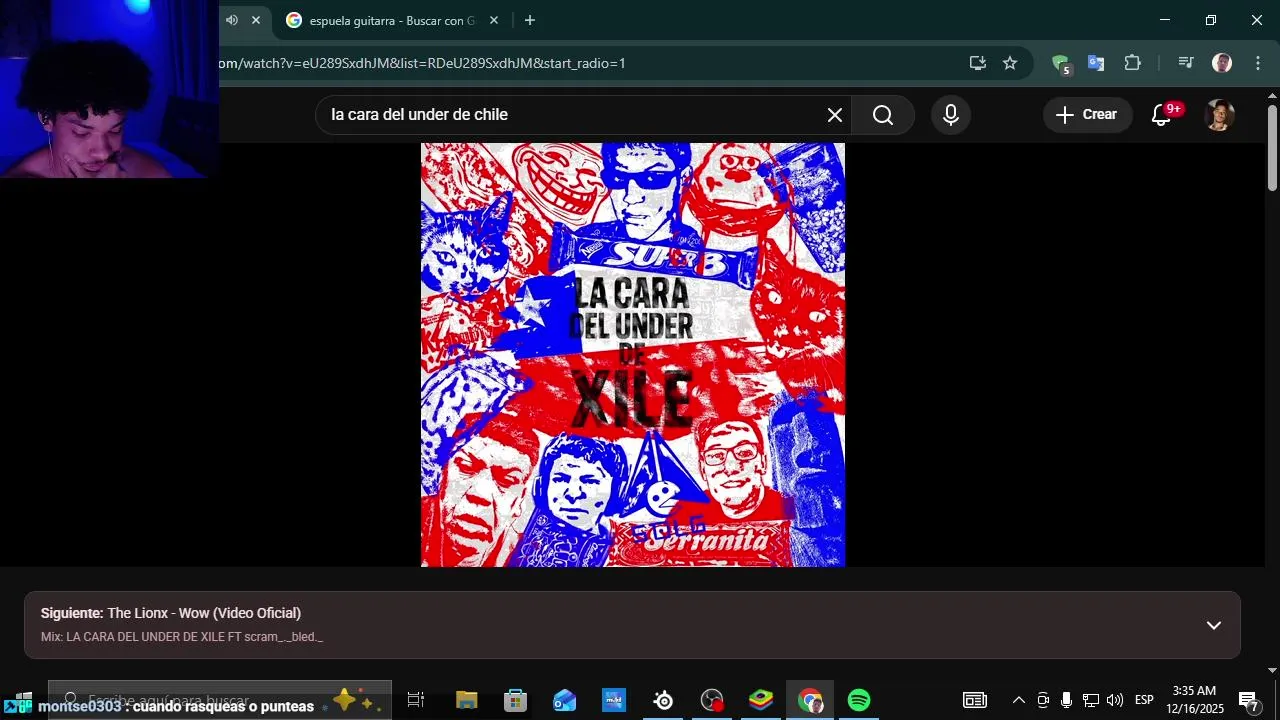Switch to espuela guitarra Google tab
1280x720 pixels.
click(x=392, y=21)
